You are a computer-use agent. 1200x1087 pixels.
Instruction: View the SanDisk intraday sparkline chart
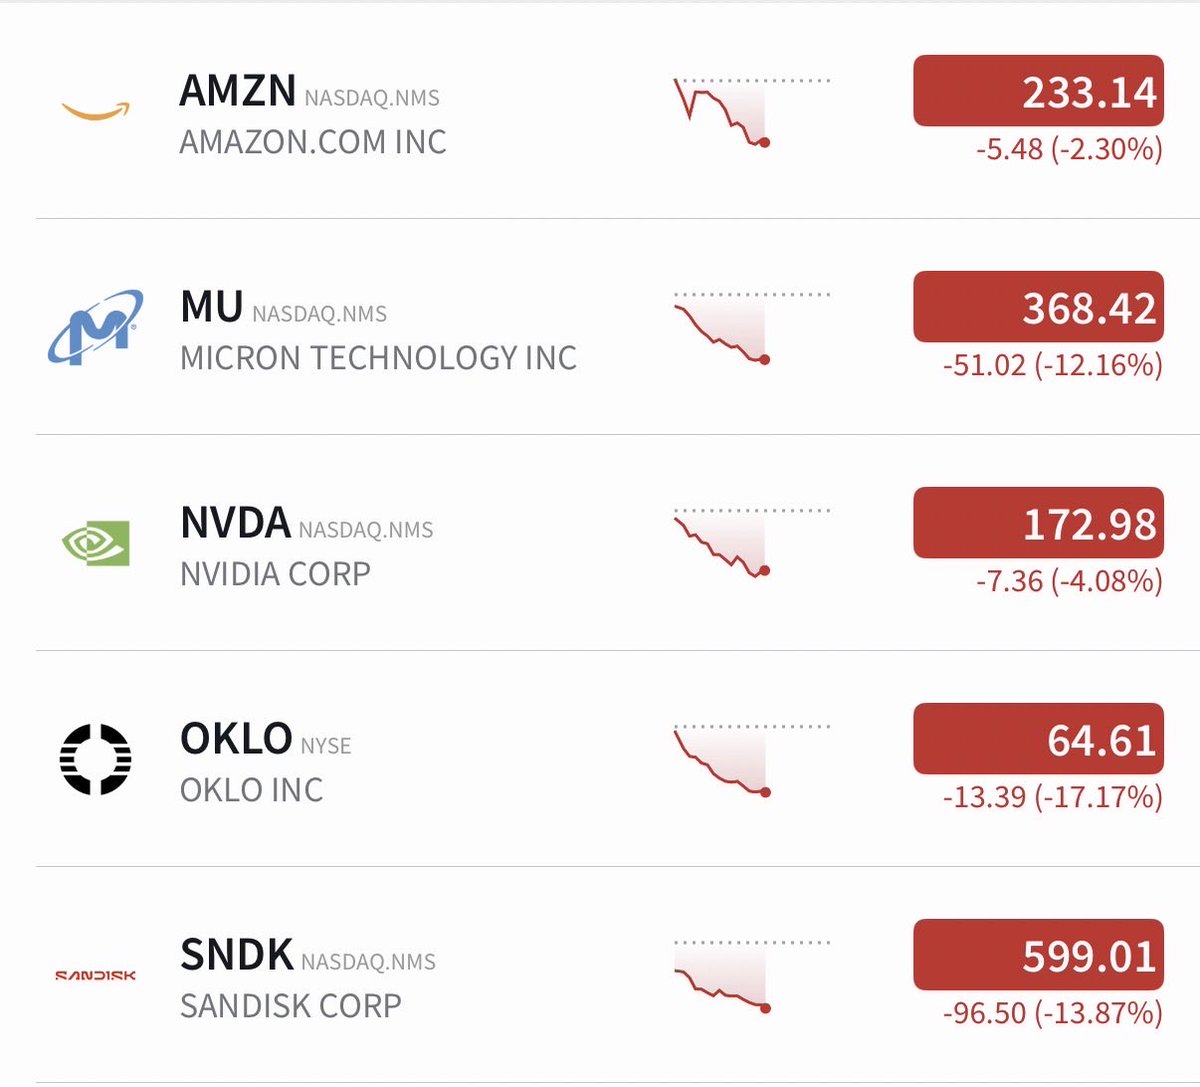[750, 976]
